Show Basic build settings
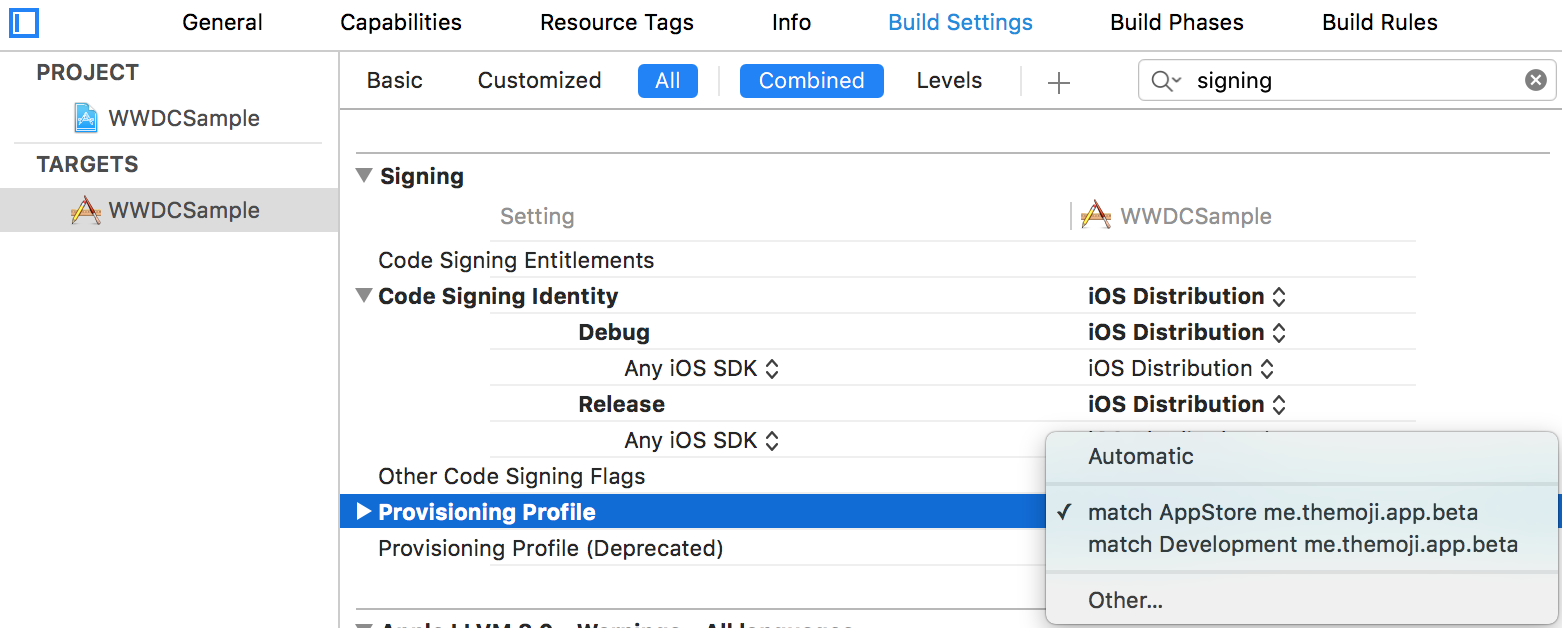1562x628 pixels. (394, 81)
